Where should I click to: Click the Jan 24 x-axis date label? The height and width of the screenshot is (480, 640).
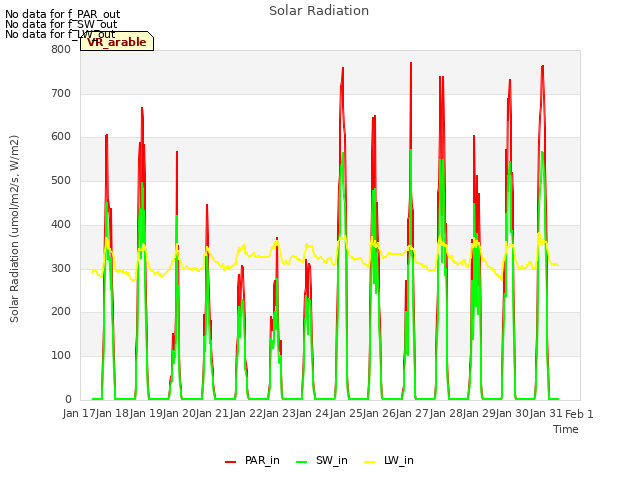[x=312, y=413]
